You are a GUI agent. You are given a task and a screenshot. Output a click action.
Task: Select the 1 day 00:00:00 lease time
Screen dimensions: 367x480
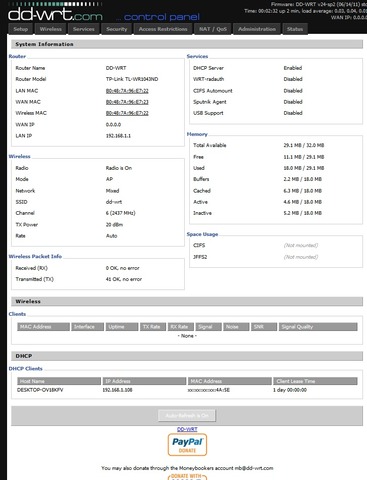coord(290,390)
